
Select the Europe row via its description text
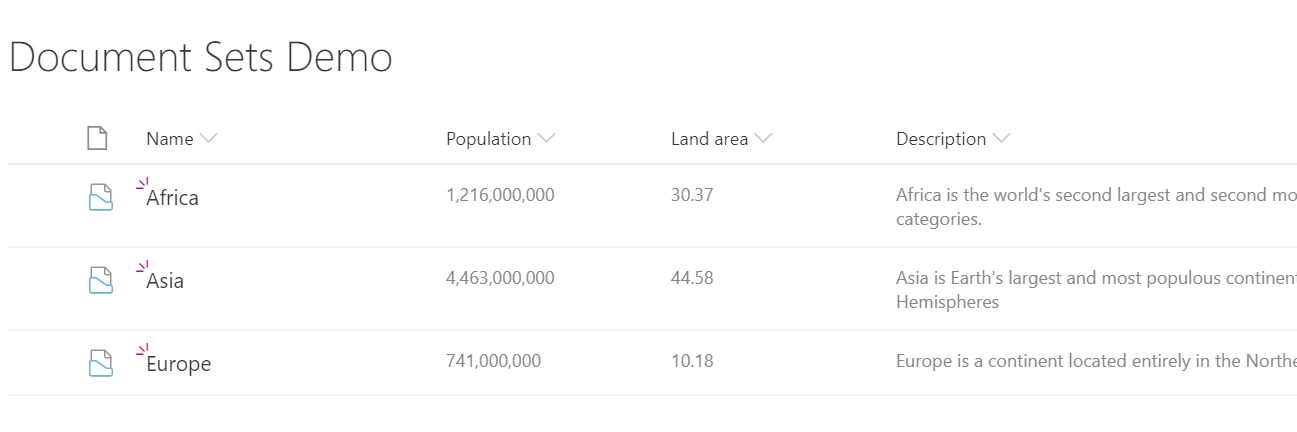coord(1096,361)
